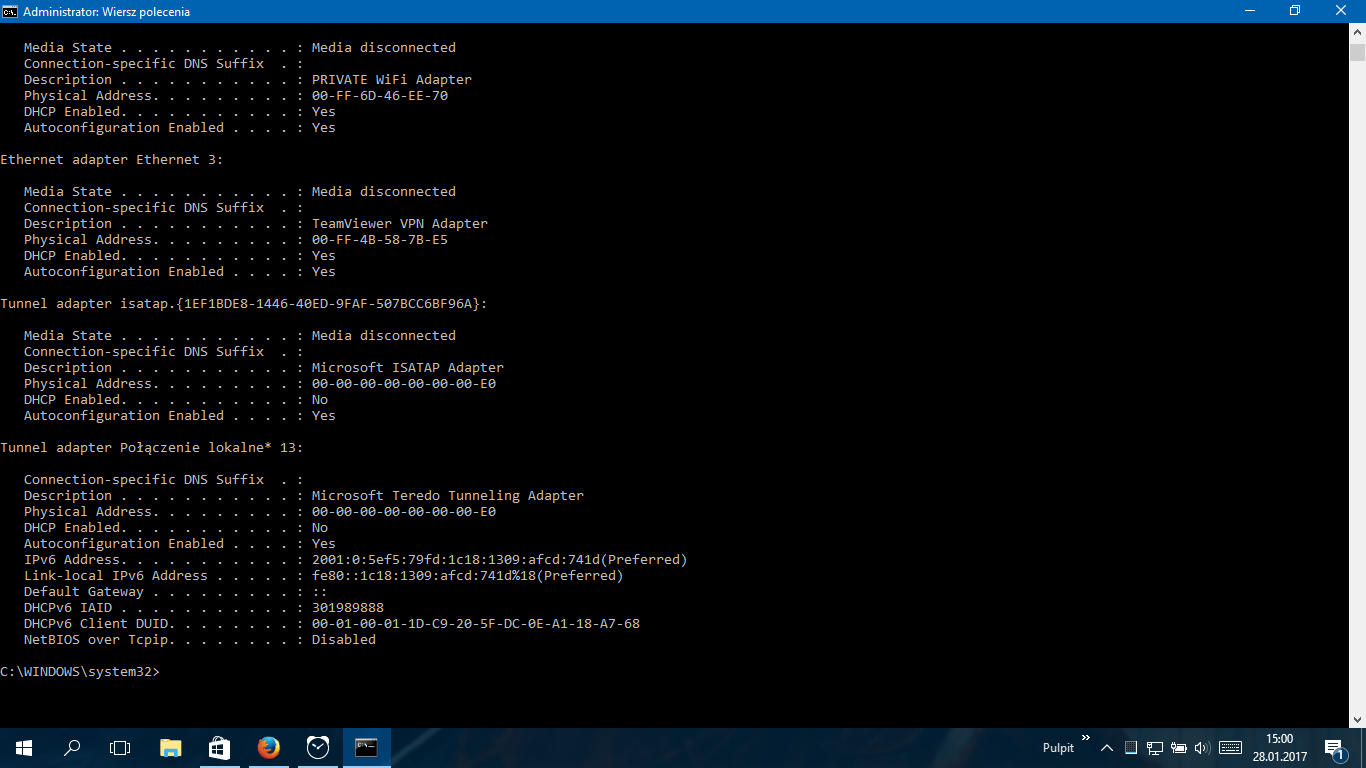Click MAC address 00-FF-4B-58-7B-E5
The height and width of the screenshot is (768, 1366).
(379, 240)
